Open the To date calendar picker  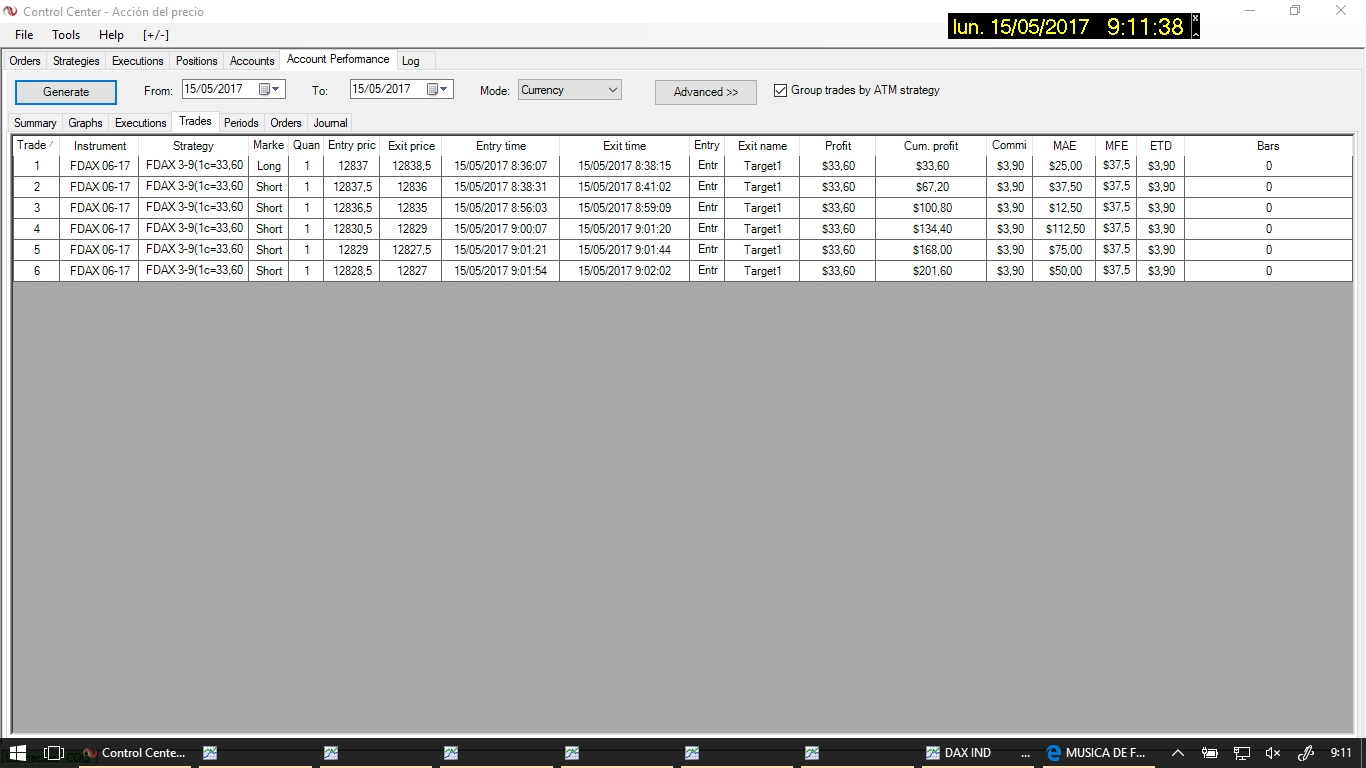click(433, 89)
